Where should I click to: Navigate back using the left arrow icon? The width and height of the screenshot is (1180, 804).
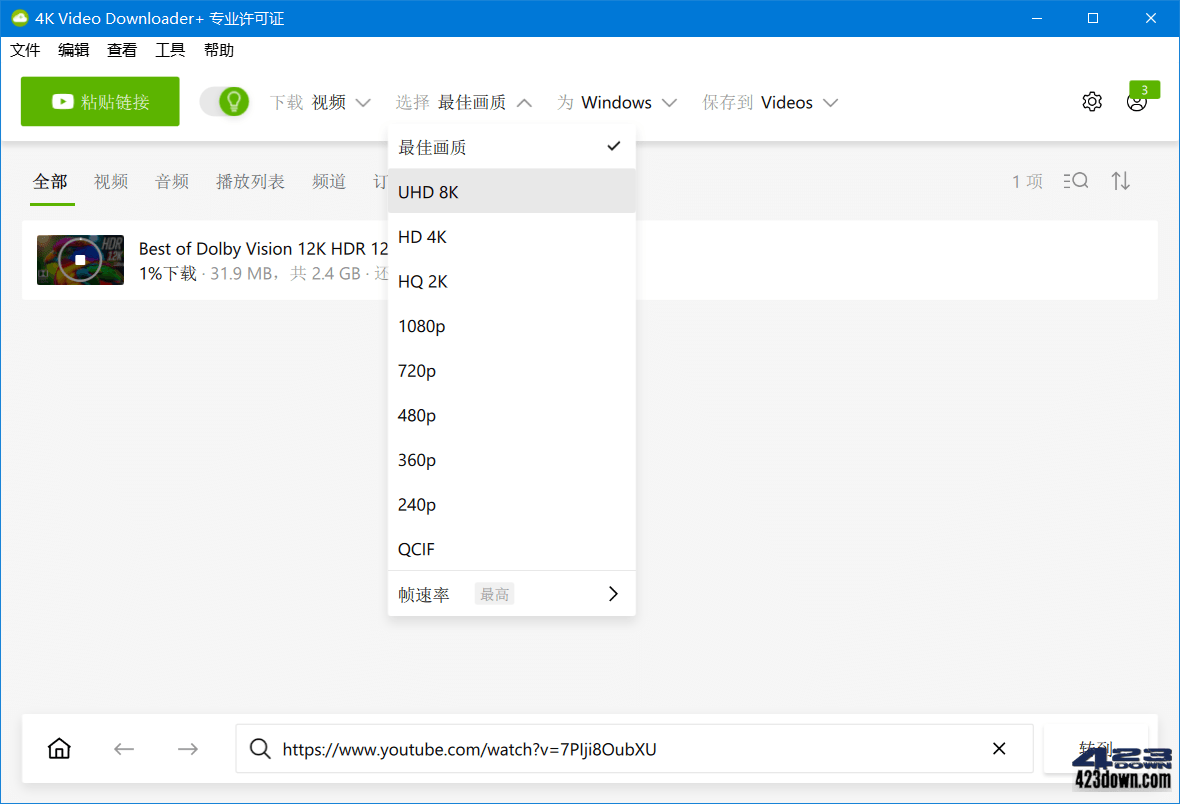point(123,748)
